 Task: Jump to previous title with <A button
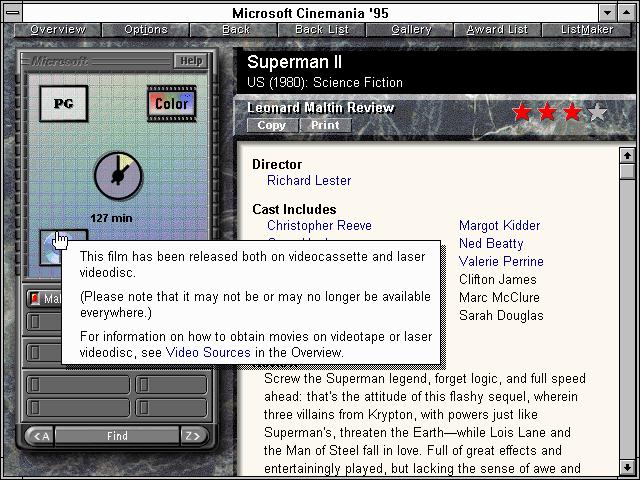click(x=40, y=436)
